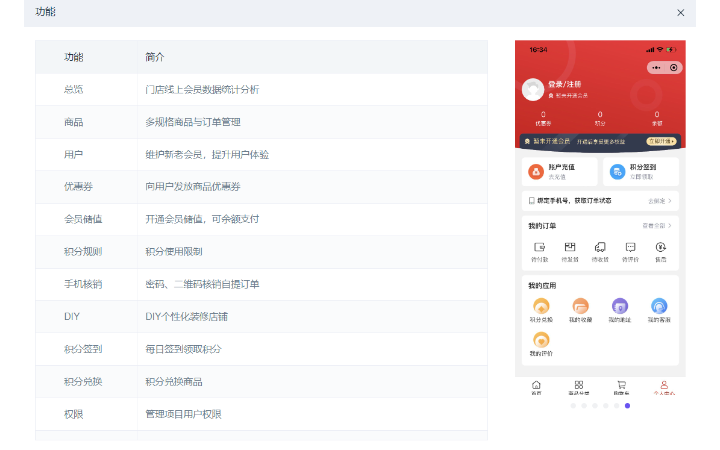Viewport: 720px width, 450px height.
Task: Click 开通会员储值，可余额支付 description
Action: (202, 219)
